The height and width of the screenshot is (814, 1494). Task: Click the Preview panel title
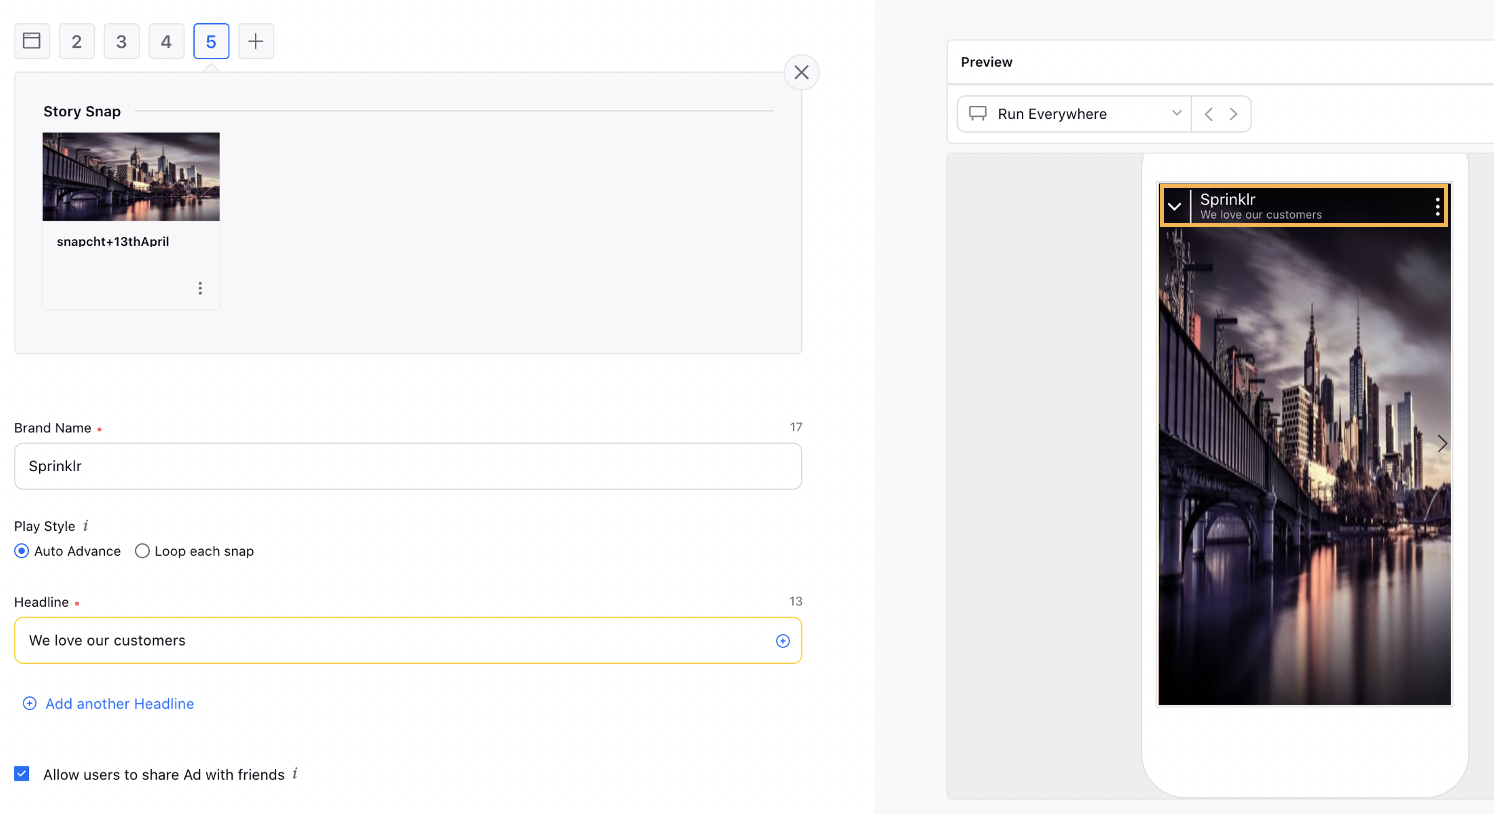(x=987, y=62)
